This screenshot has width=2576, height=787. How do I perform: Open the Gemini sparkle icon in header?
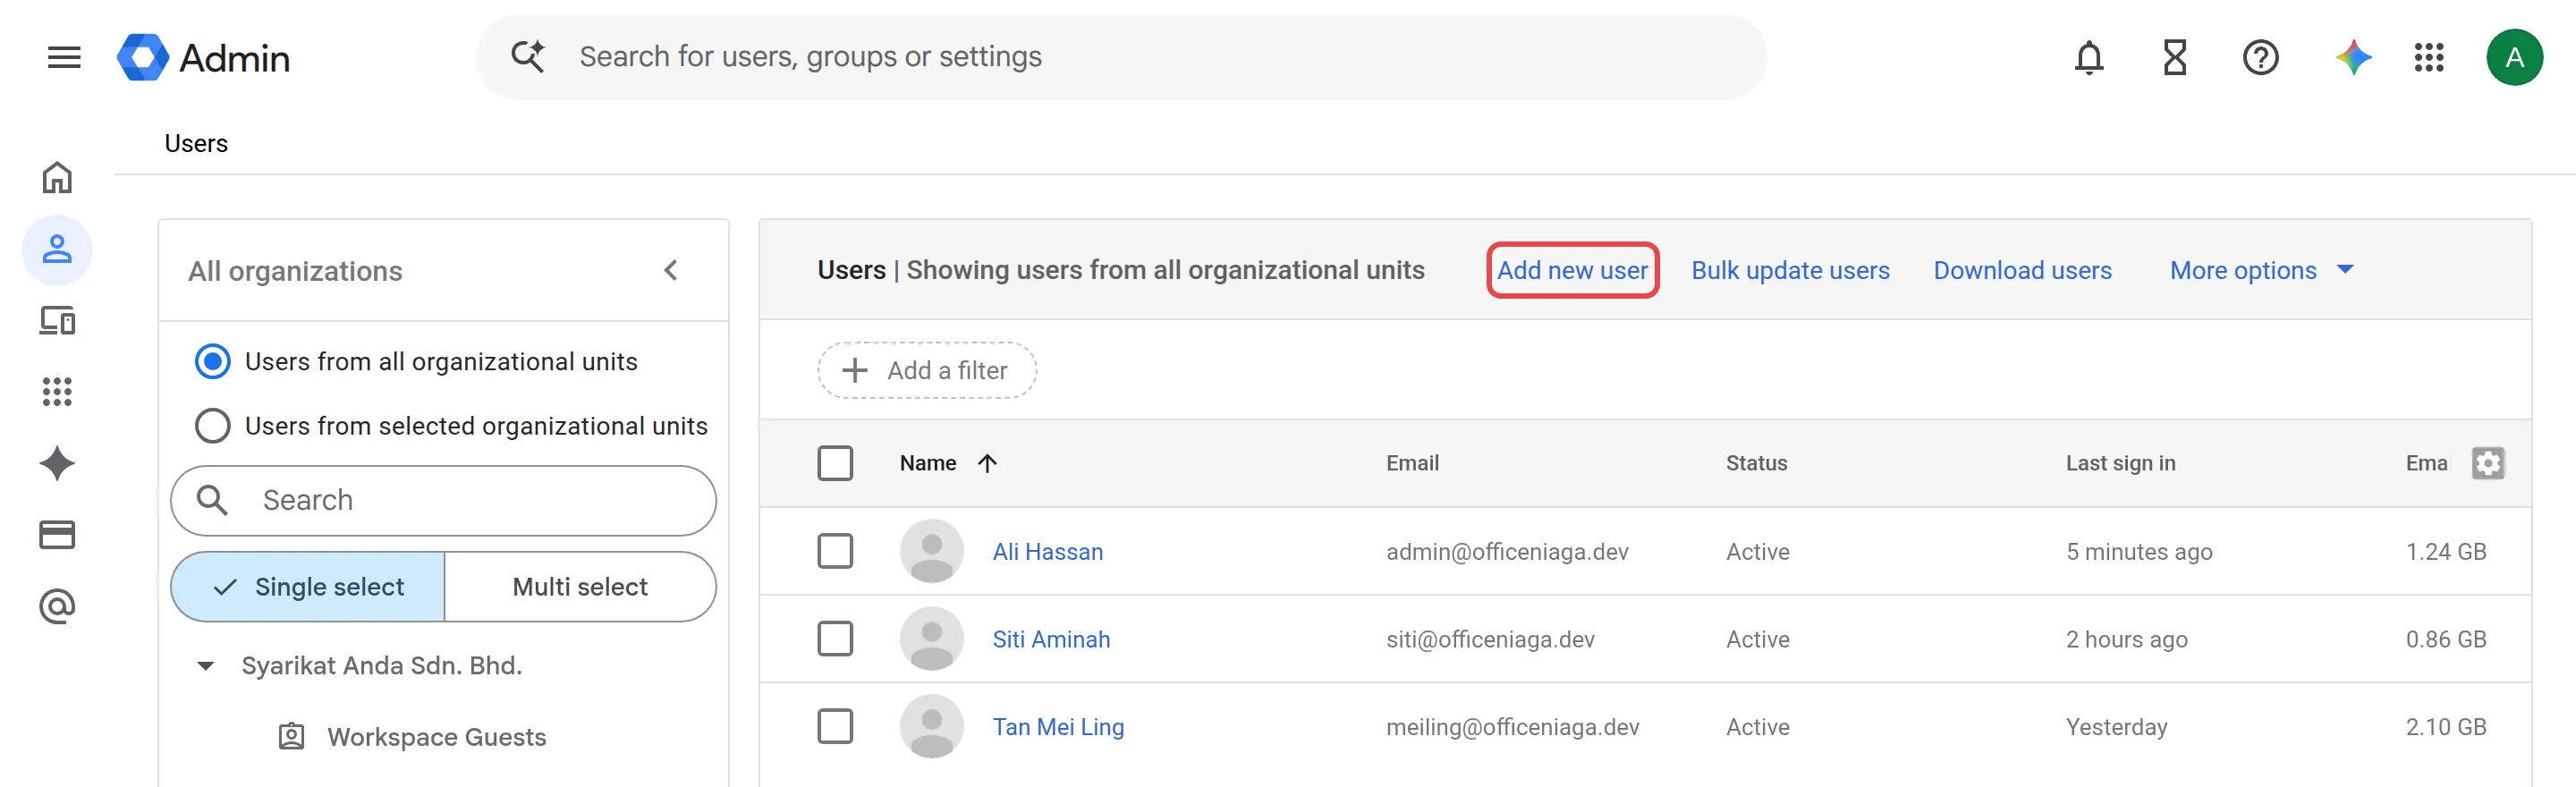pos(2353,57)
